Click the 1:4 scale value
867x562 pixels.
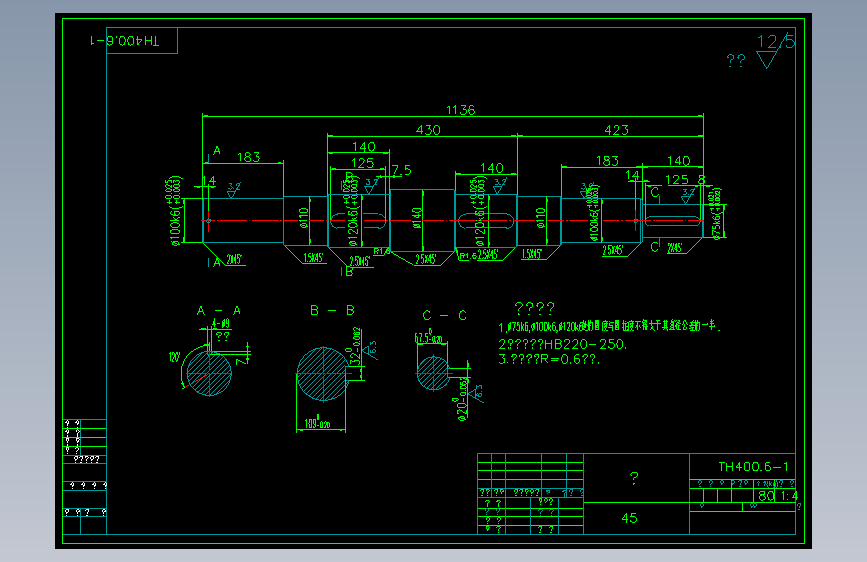[x=790, y=496]
